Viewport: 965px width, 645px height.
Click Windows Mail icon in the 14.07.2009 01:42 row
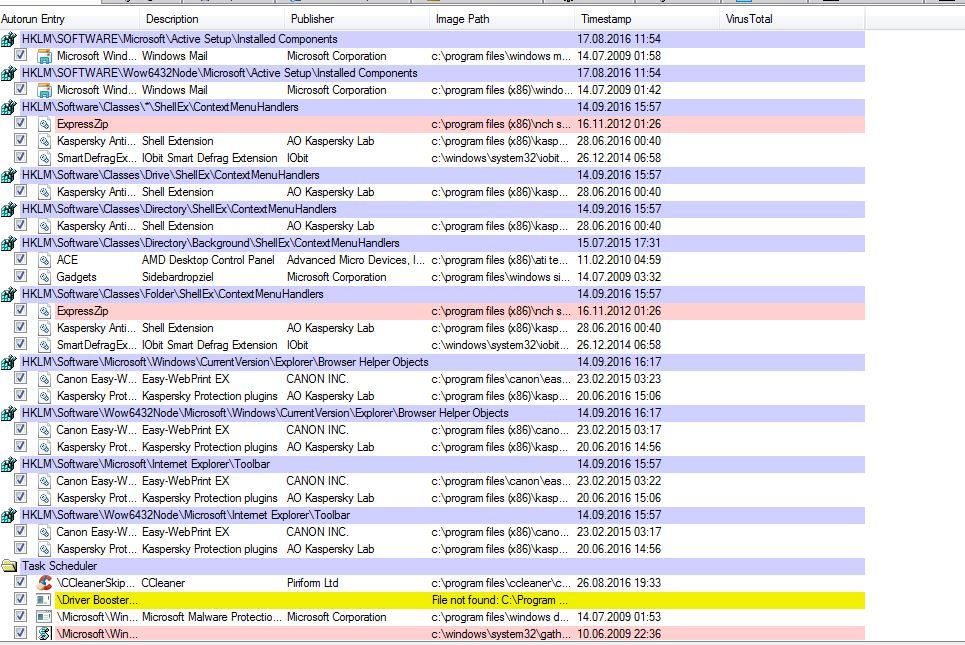tap(44, 90)
